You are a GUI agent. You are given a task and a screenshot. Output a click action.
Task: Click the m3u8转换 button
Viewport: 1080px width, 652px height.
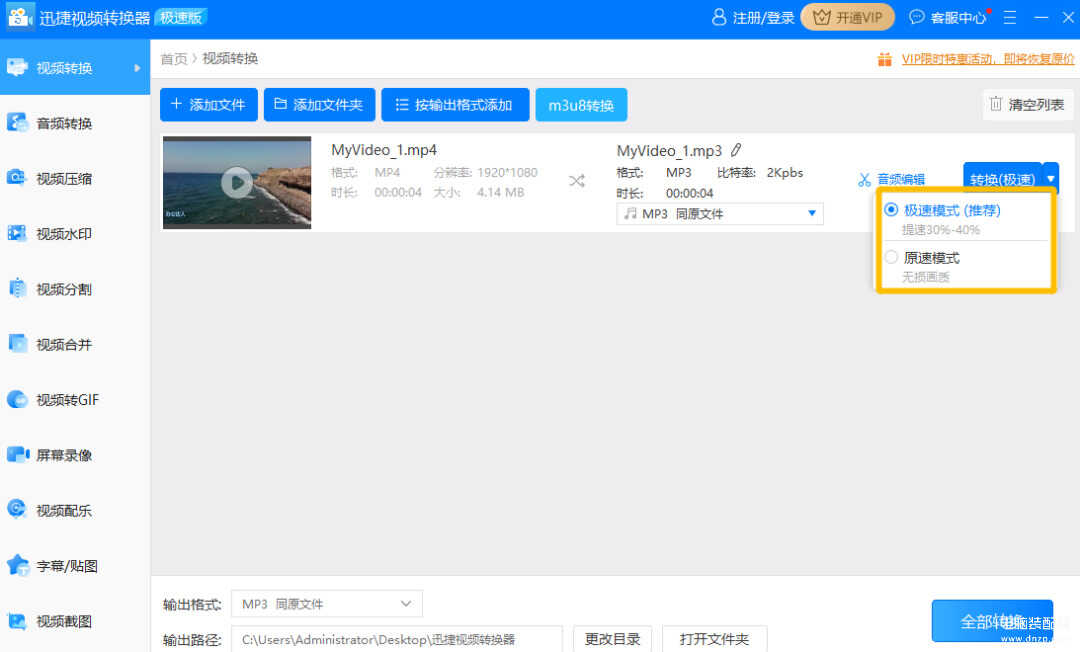(x=581, y=105)
